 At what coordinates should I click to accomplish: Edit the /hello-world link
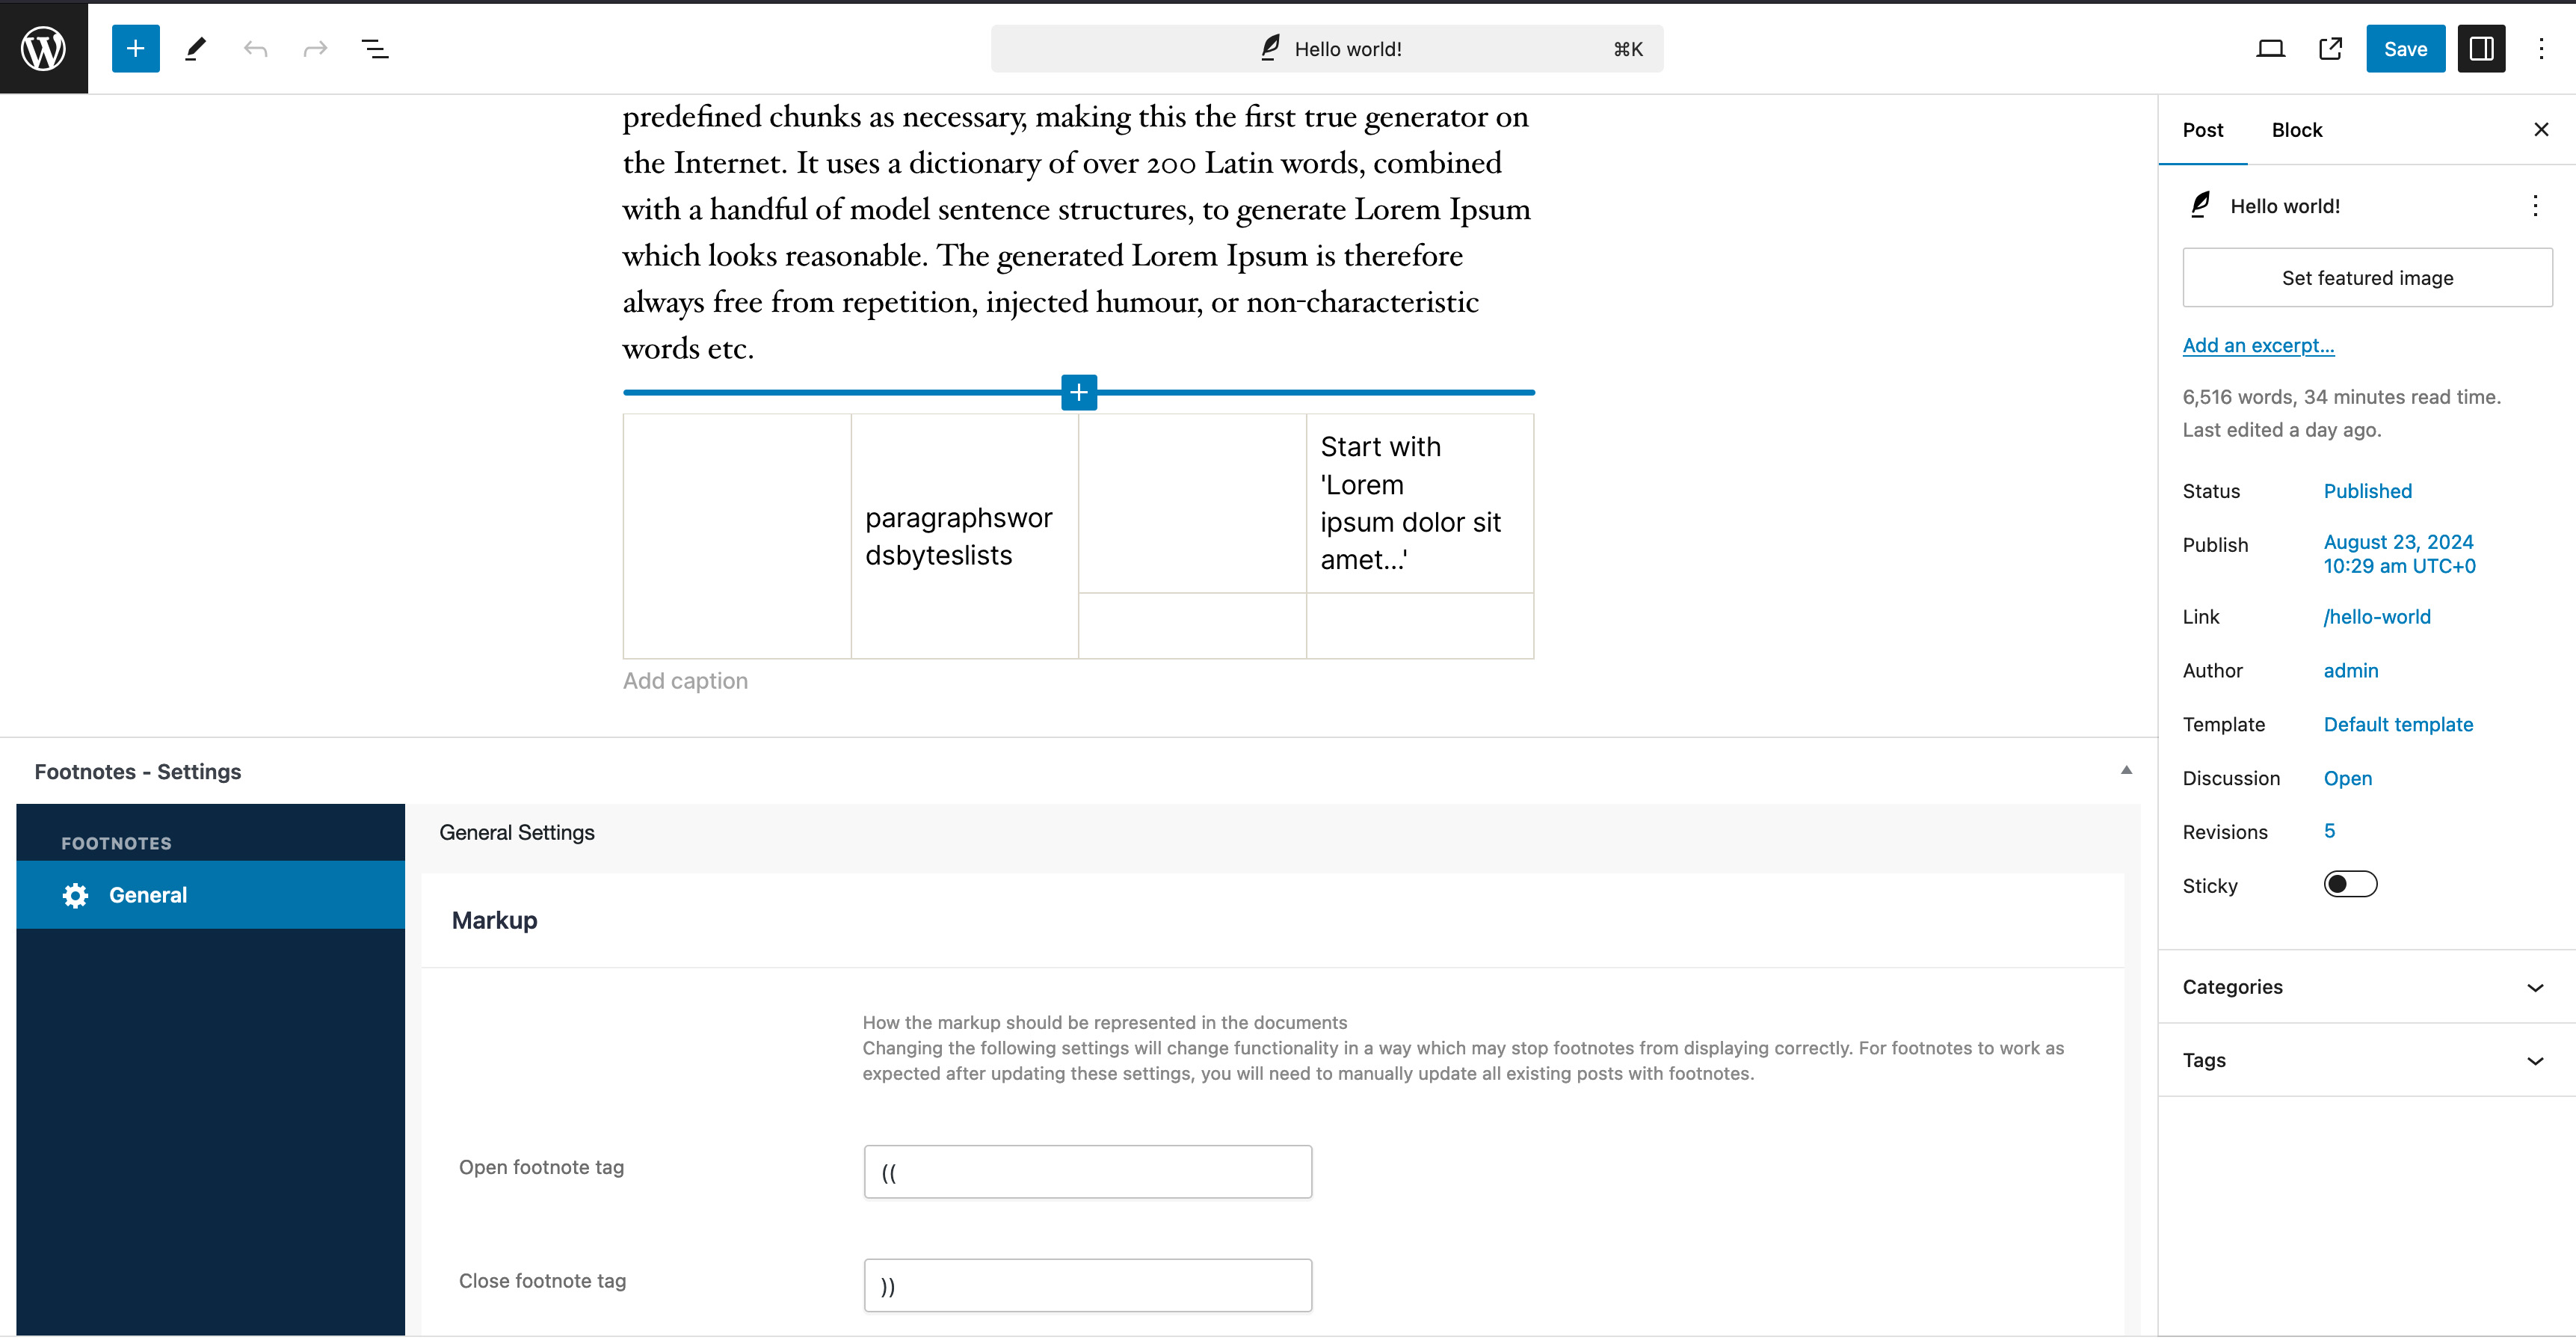point(2376,617)
